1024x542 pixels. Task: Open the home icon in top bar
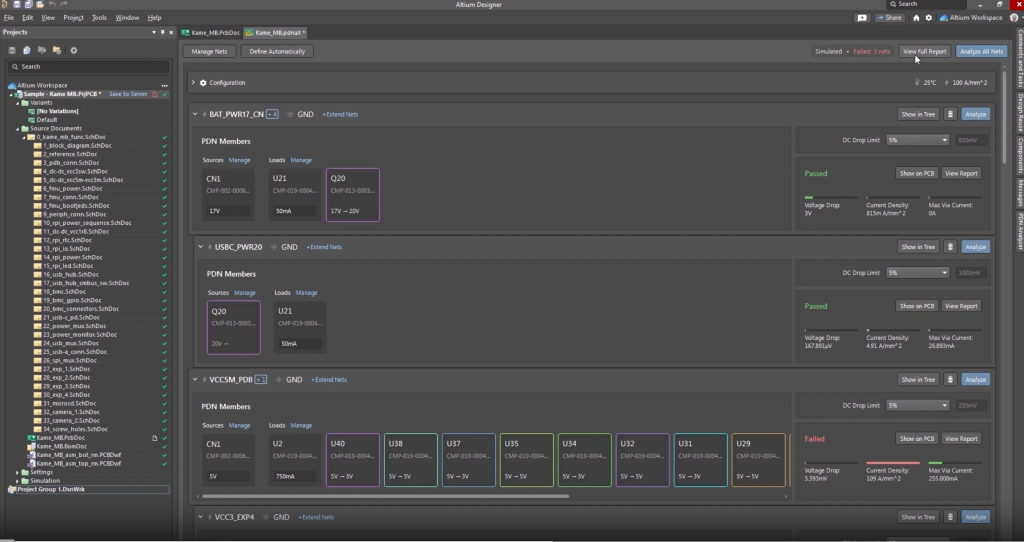point(916,18)
